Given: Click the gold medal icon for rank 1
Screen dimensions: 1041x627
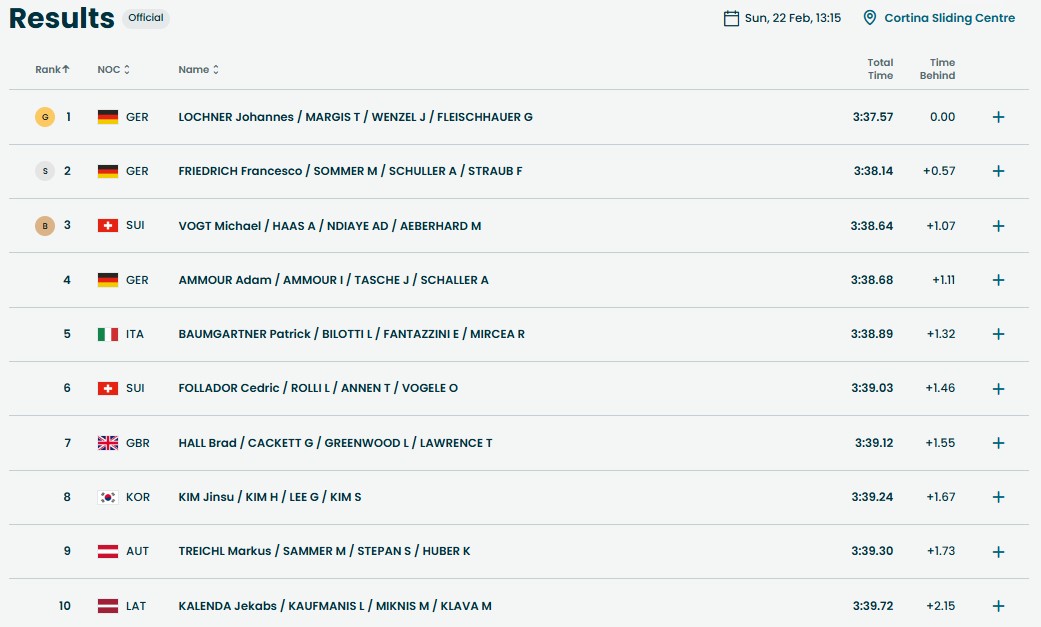Looking at the screenshot, I should pyautogui.click(x=44, y=117).
